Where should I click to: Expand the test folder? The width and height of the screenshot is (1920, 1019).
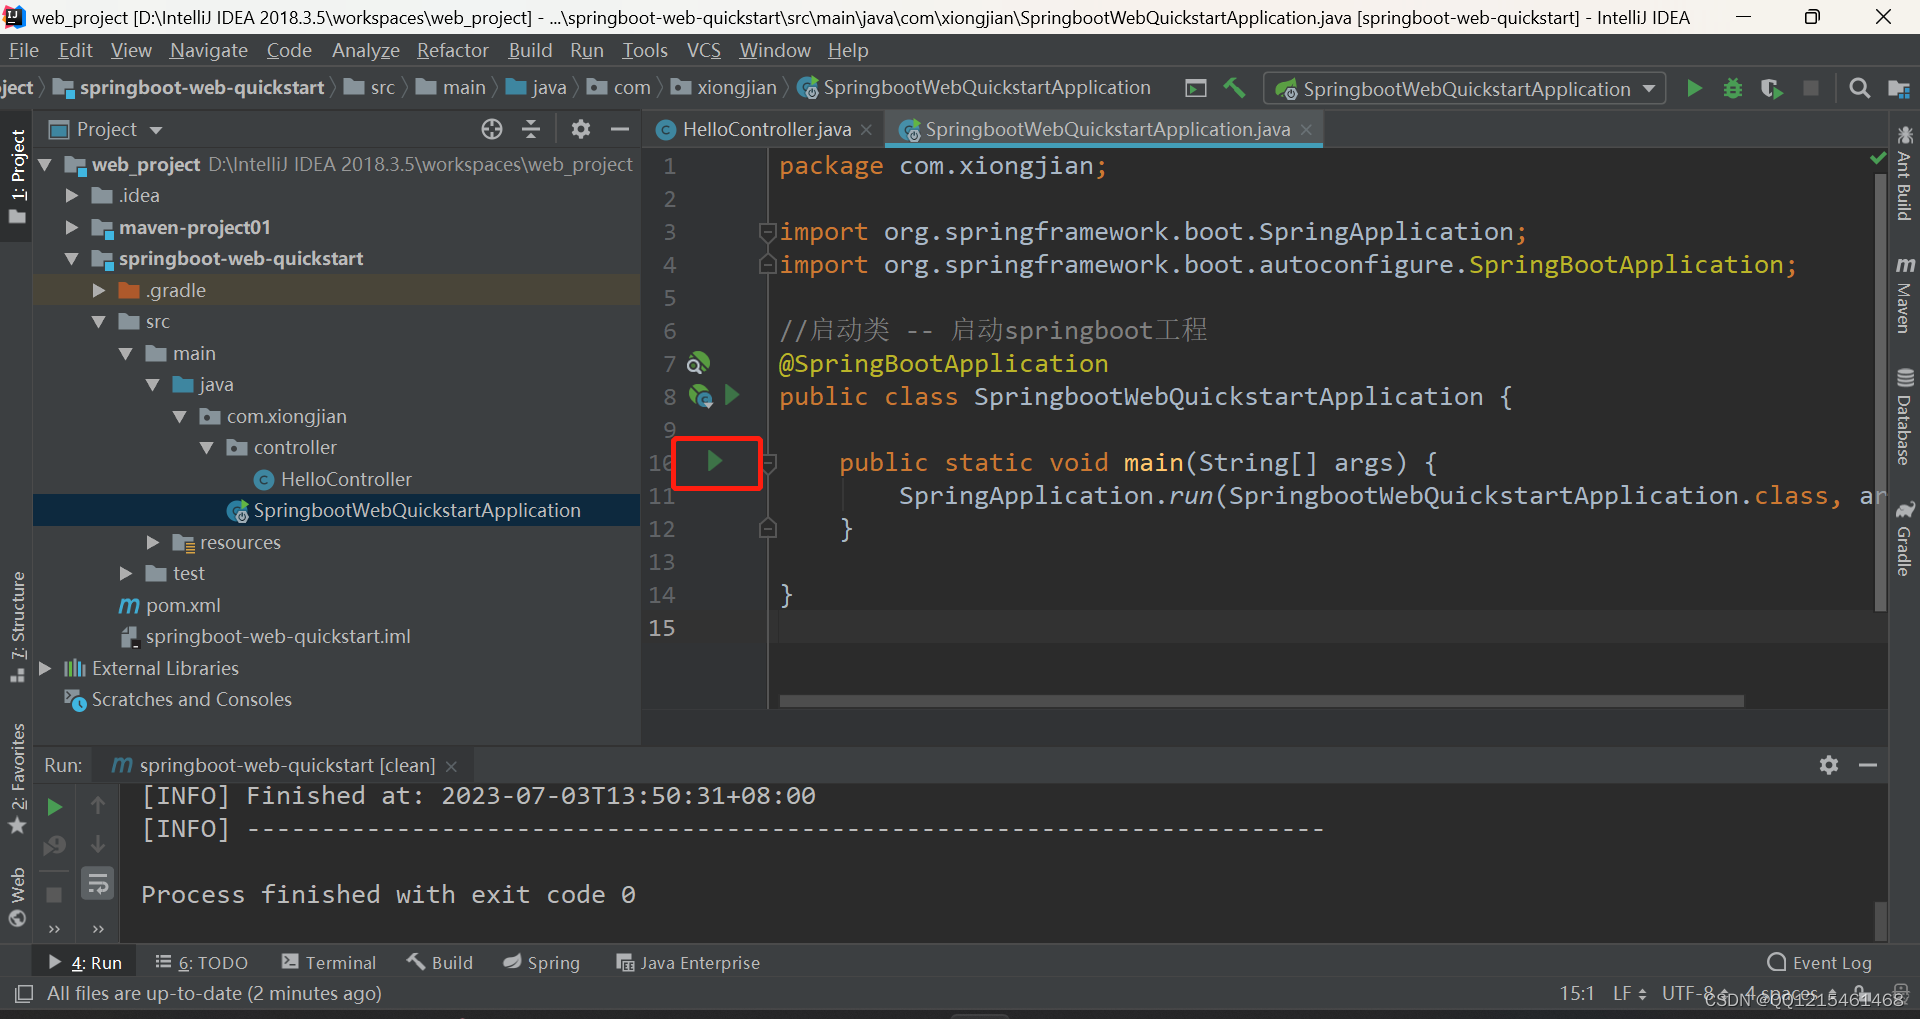pyautogui.click(x=125, y=573)
